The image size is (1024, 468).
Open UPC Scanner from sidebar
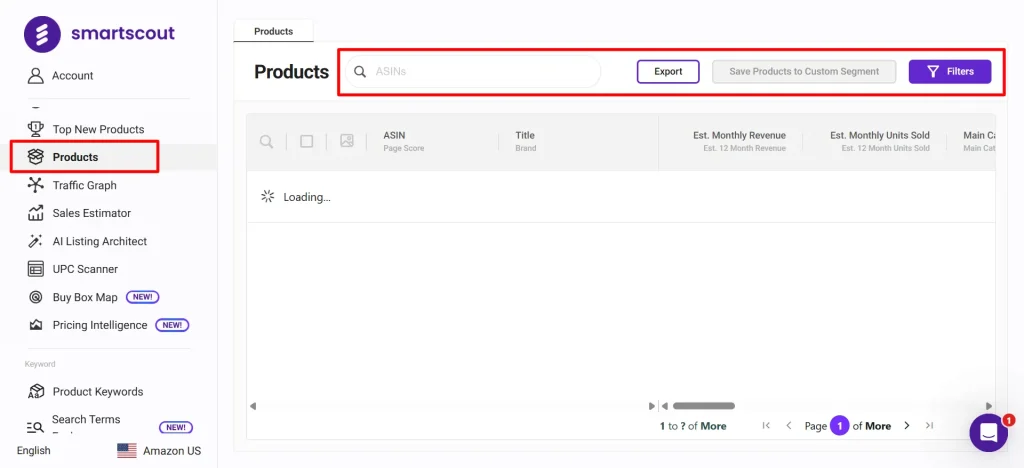[85, 270]
